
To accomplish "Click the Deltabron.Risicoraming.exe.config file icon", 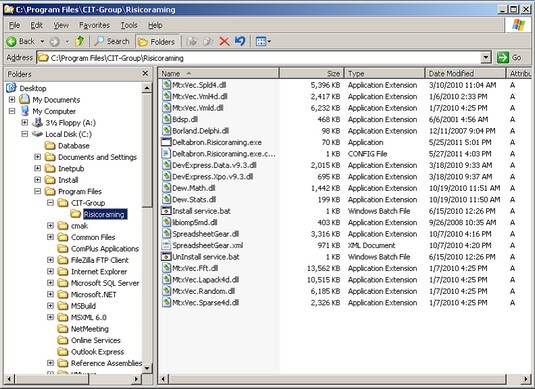I will [x=166, y=154].
